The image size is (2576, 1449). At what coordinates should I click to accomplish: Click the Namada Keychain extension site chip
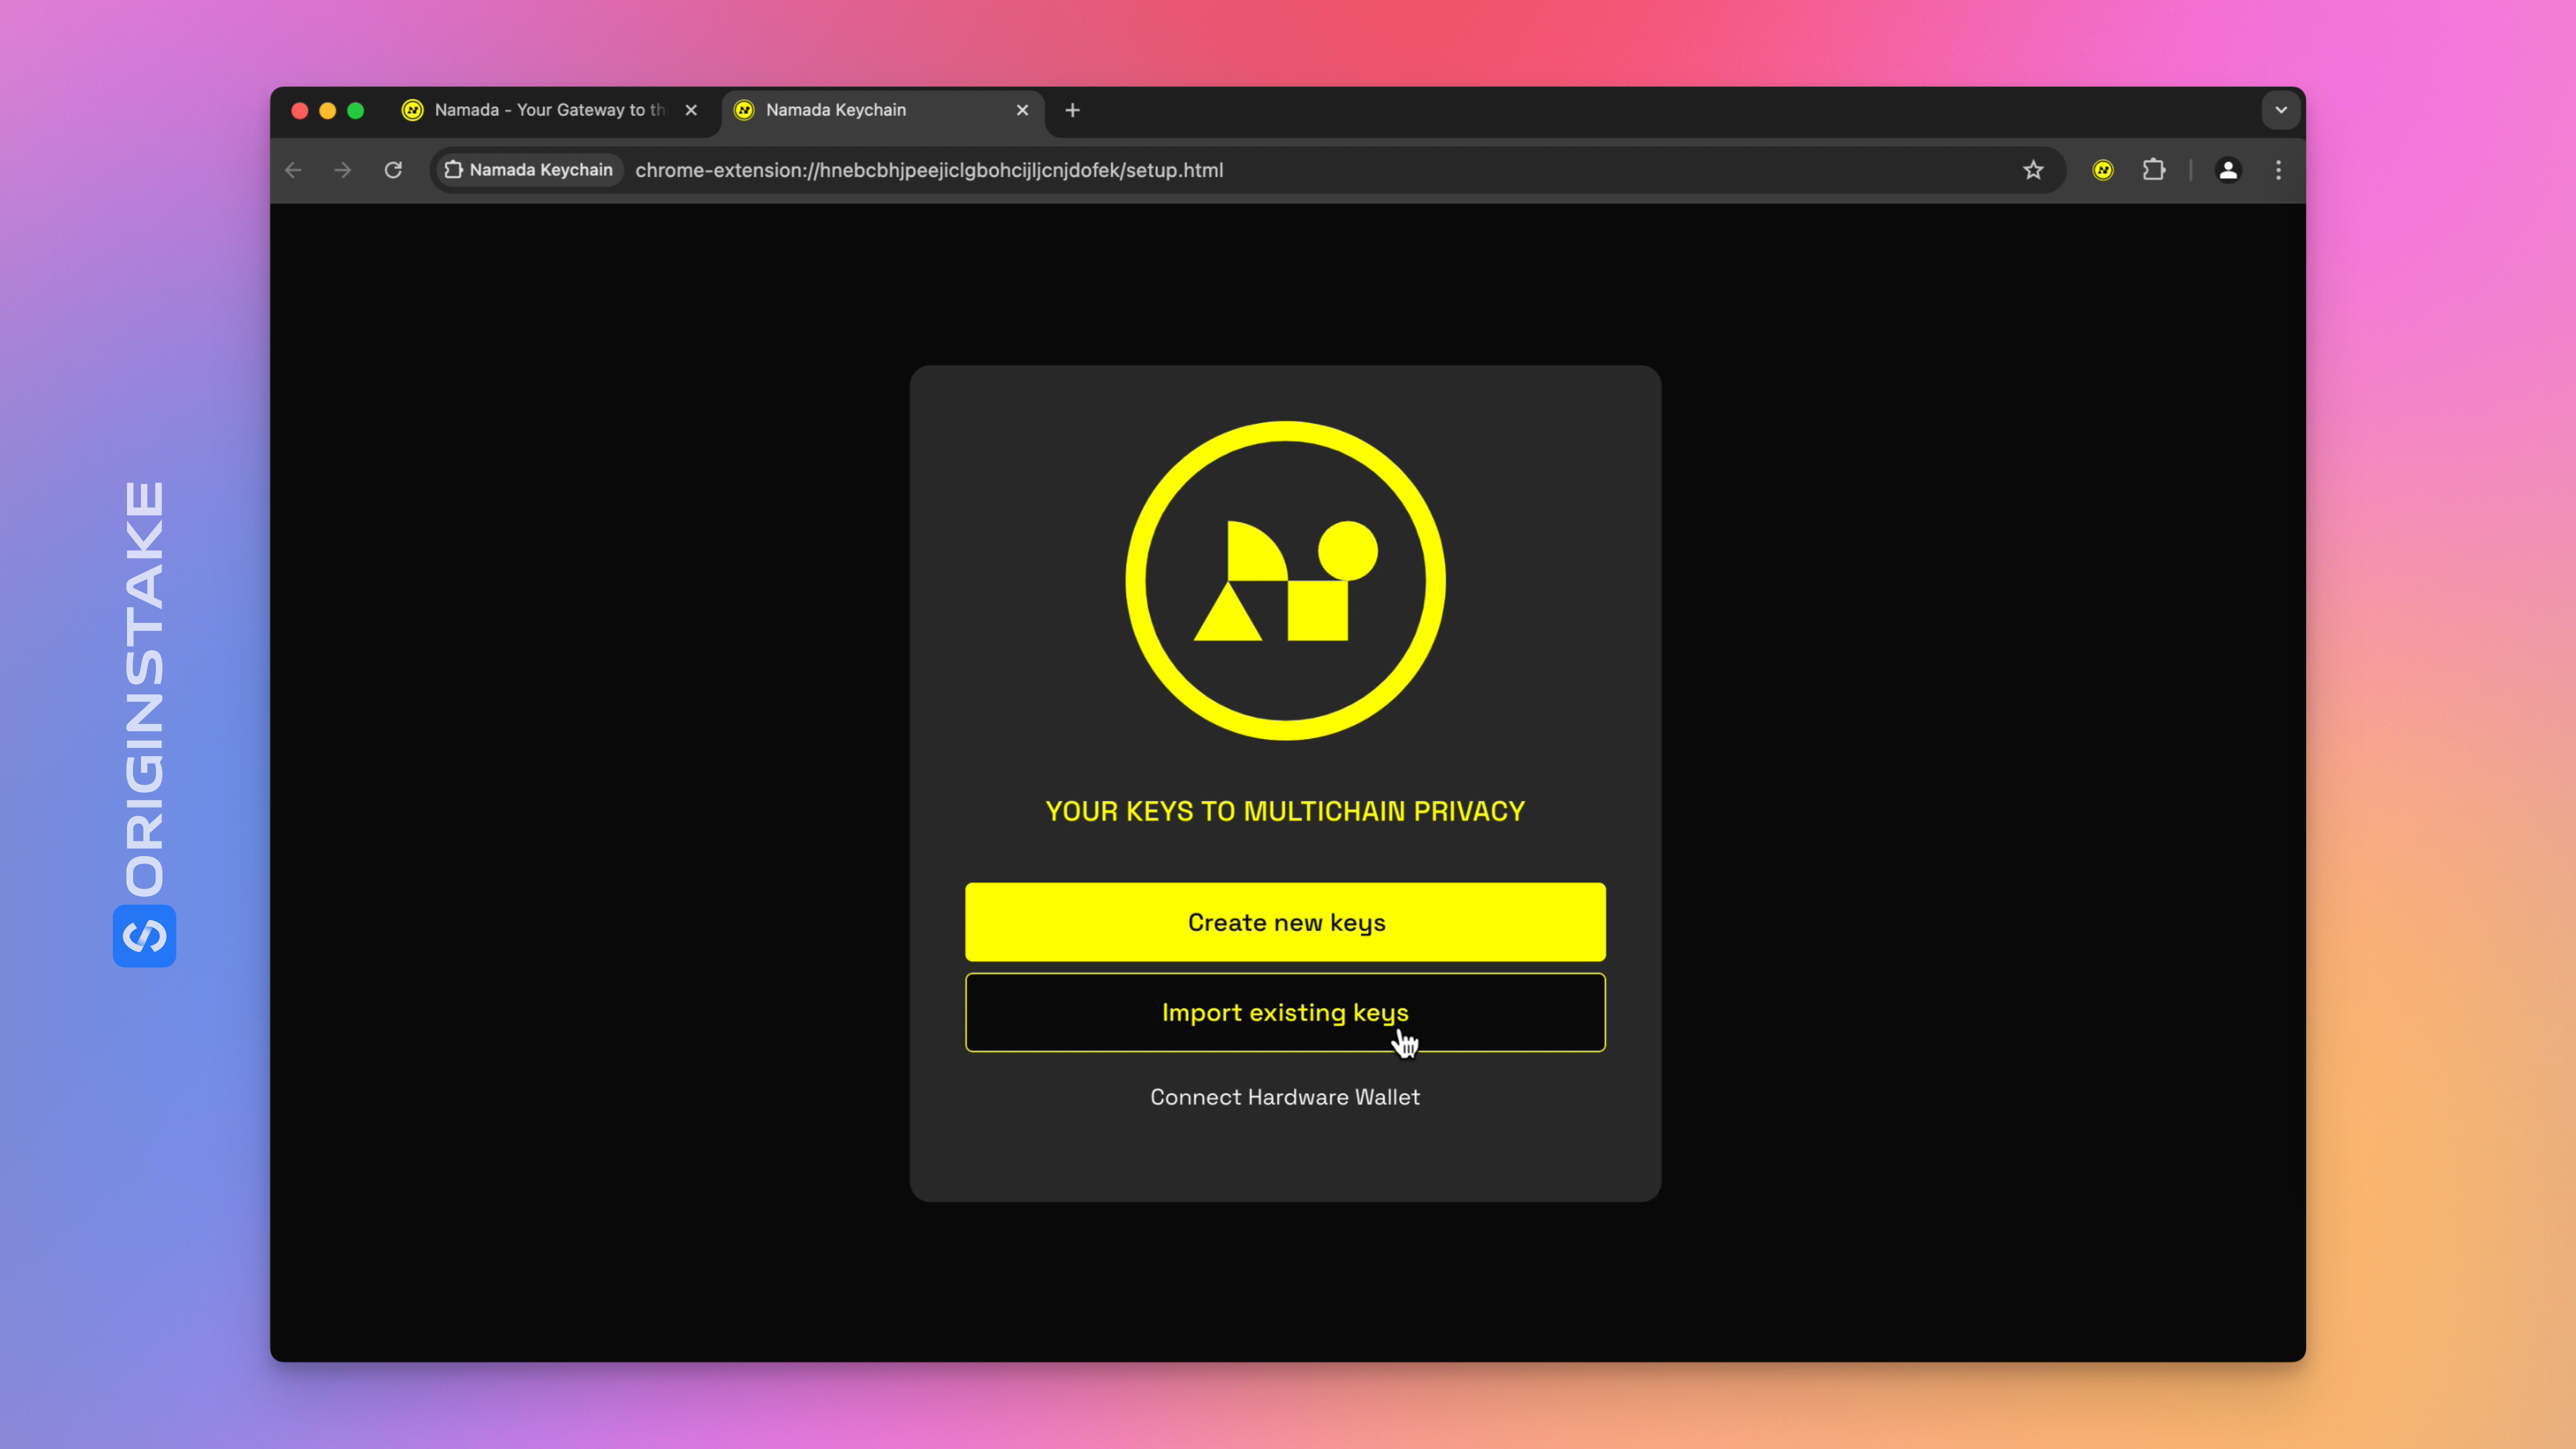pyautogui.click(x=529, y=170)
